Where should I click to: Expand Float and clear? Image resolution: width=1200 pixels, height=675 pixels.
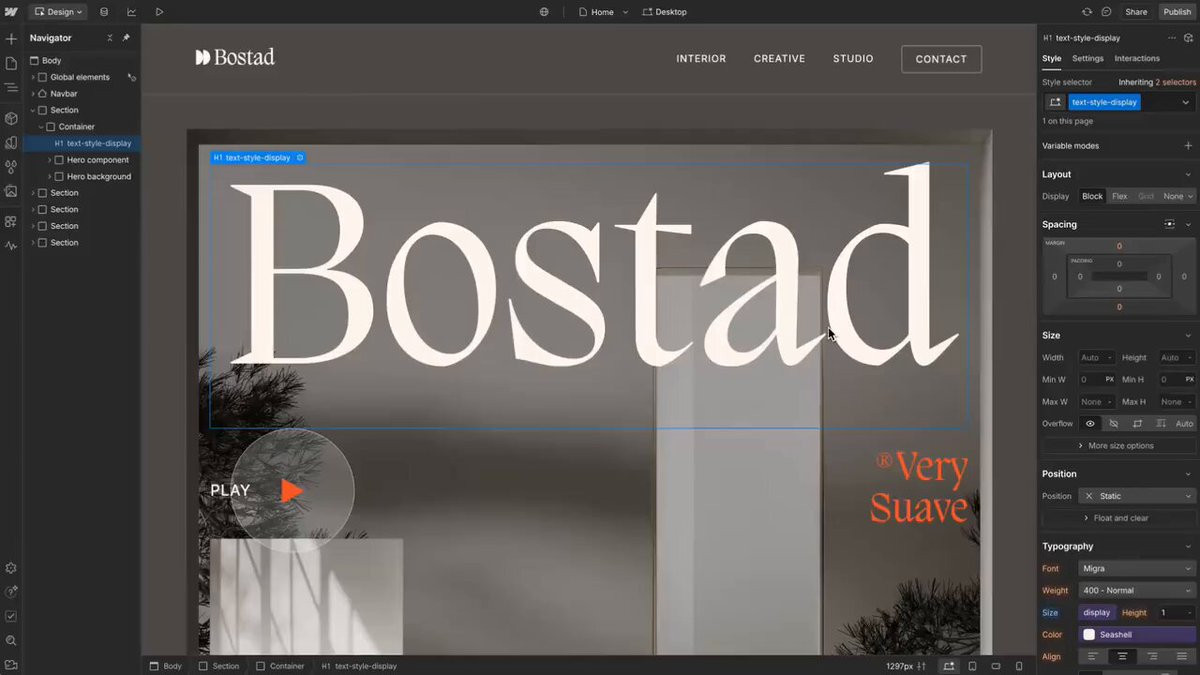coord(1119,518)
